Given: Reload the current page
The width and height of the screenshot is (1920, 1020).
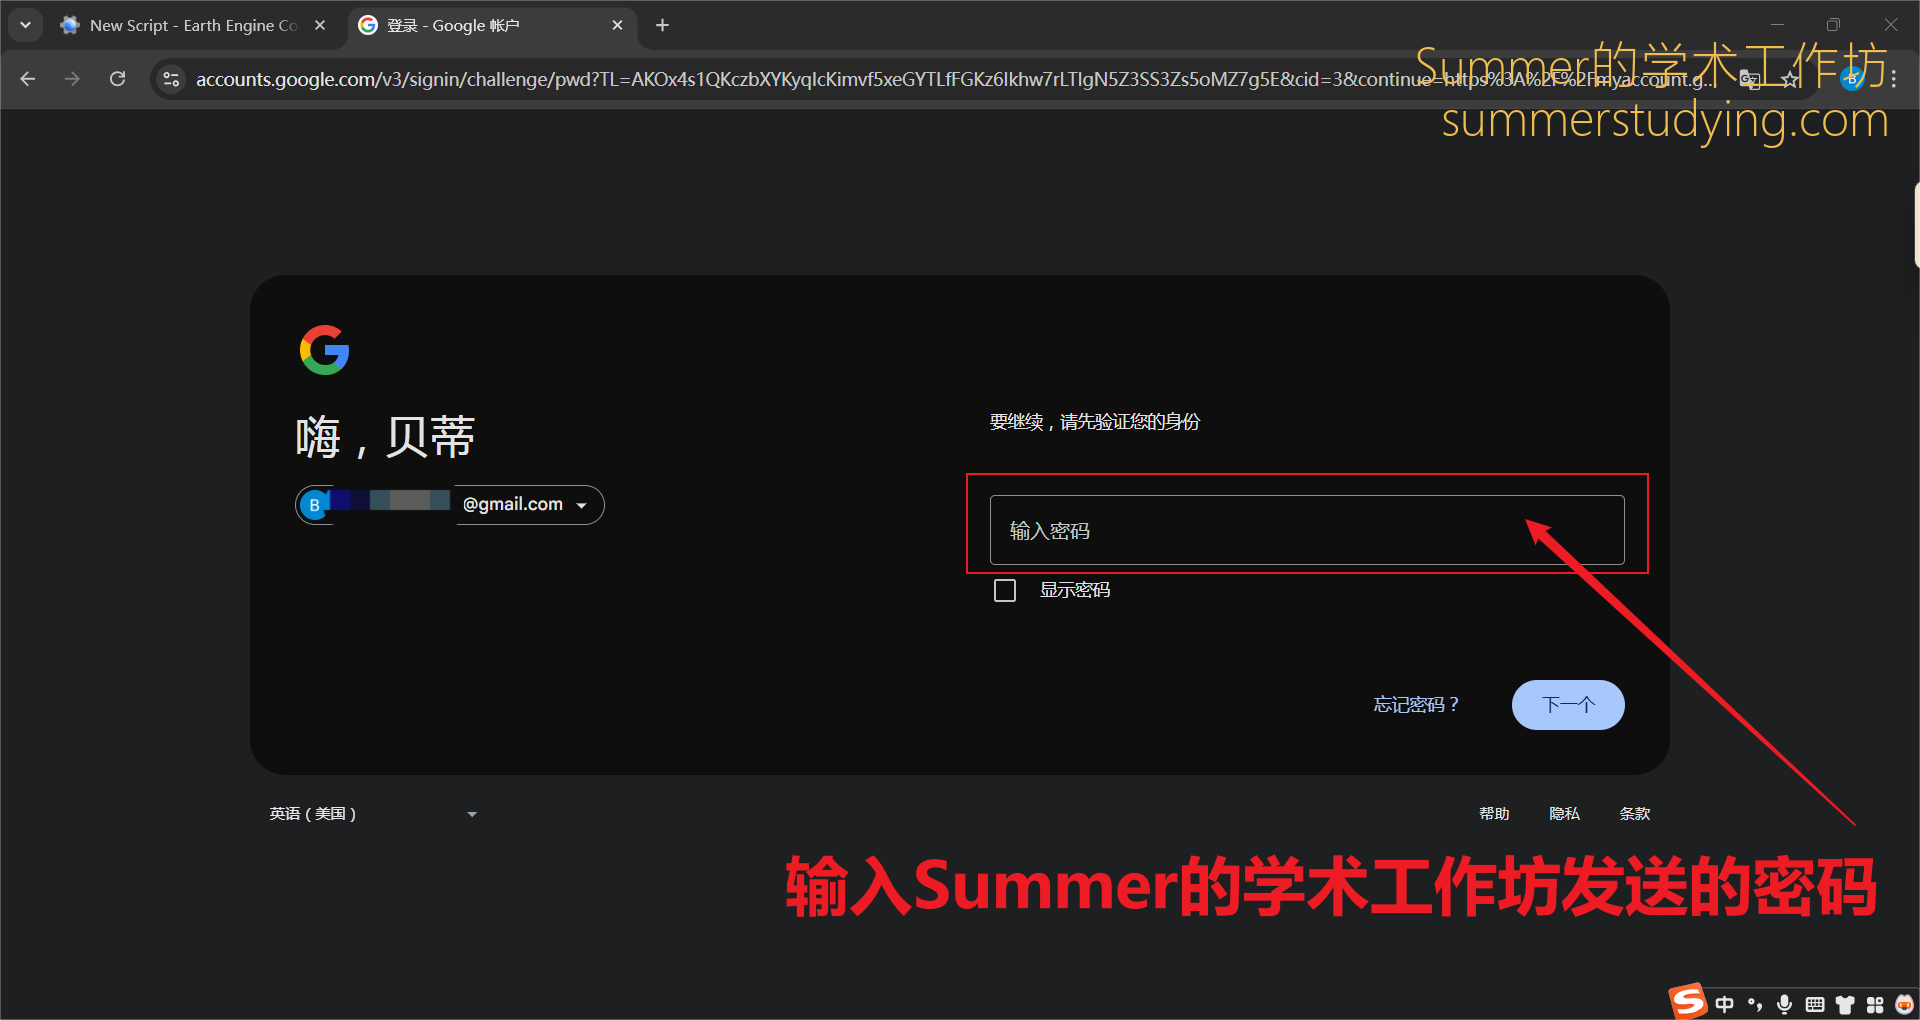Looking at the screenshot, I should pyautogui.click(x=118, y=79).
